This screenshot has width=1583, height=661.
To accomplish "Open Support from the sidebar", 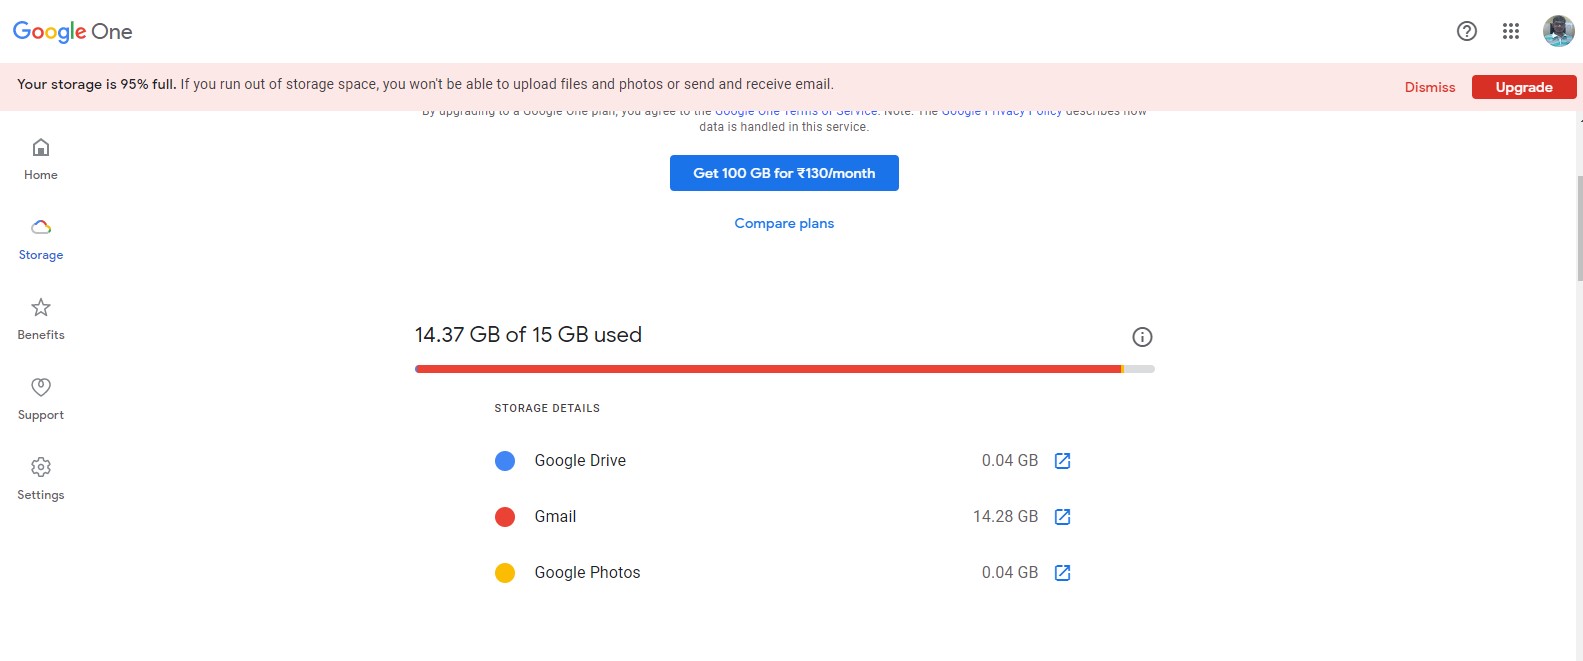I will point(41,399).
